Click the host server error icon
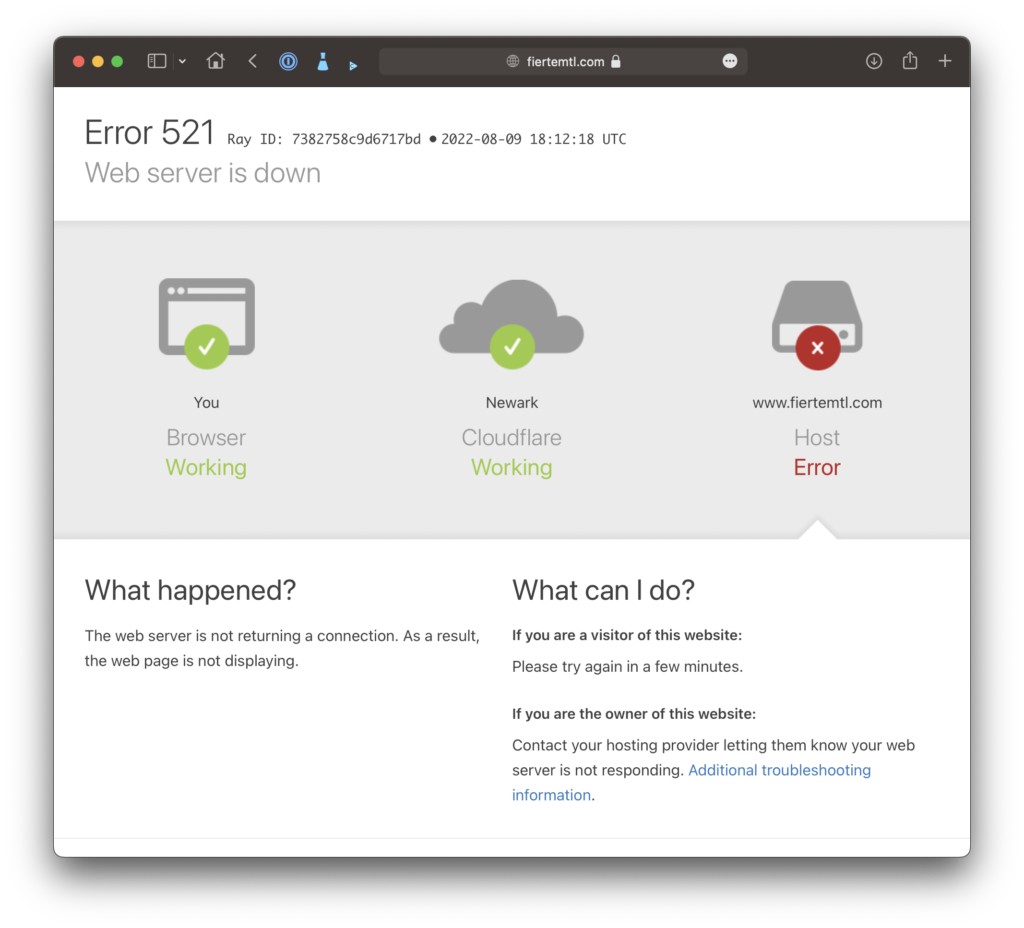1024x928 pixels. pos(817,325)
